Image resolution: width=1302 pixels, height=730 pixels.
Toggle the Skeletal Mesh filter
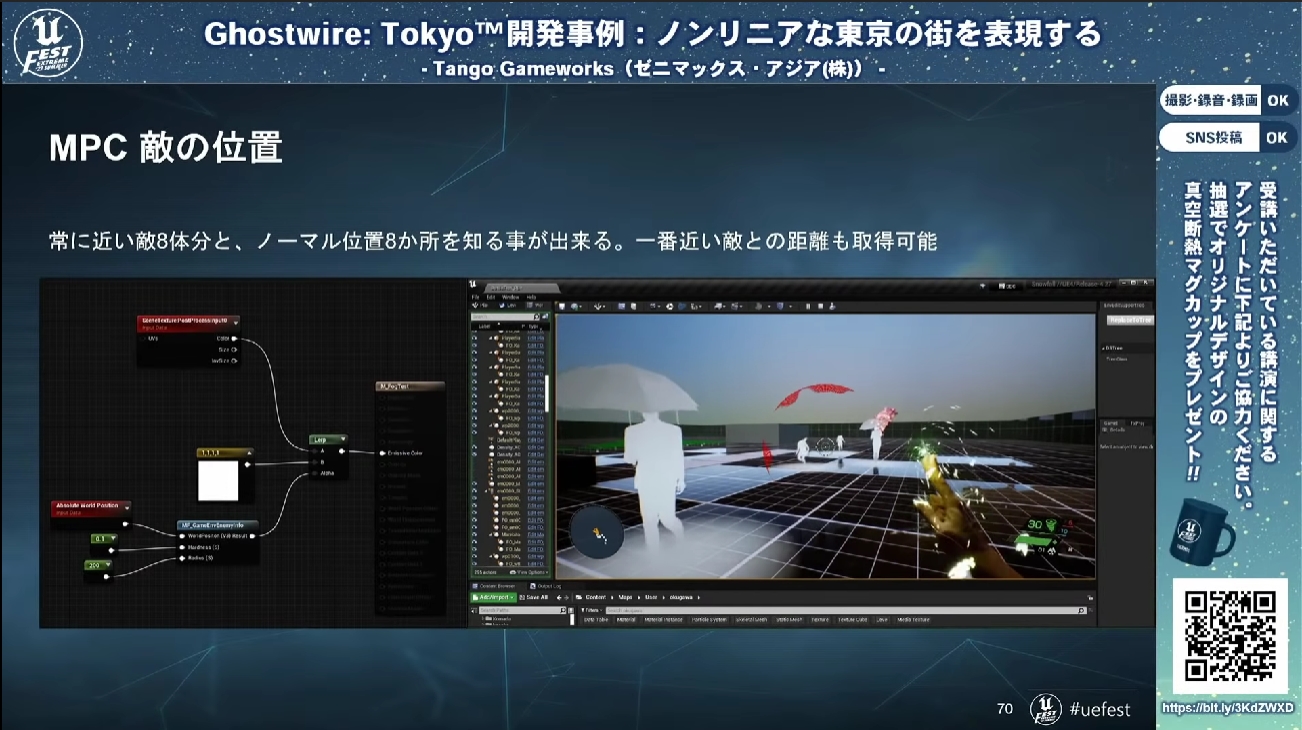(x=752, y=620)
